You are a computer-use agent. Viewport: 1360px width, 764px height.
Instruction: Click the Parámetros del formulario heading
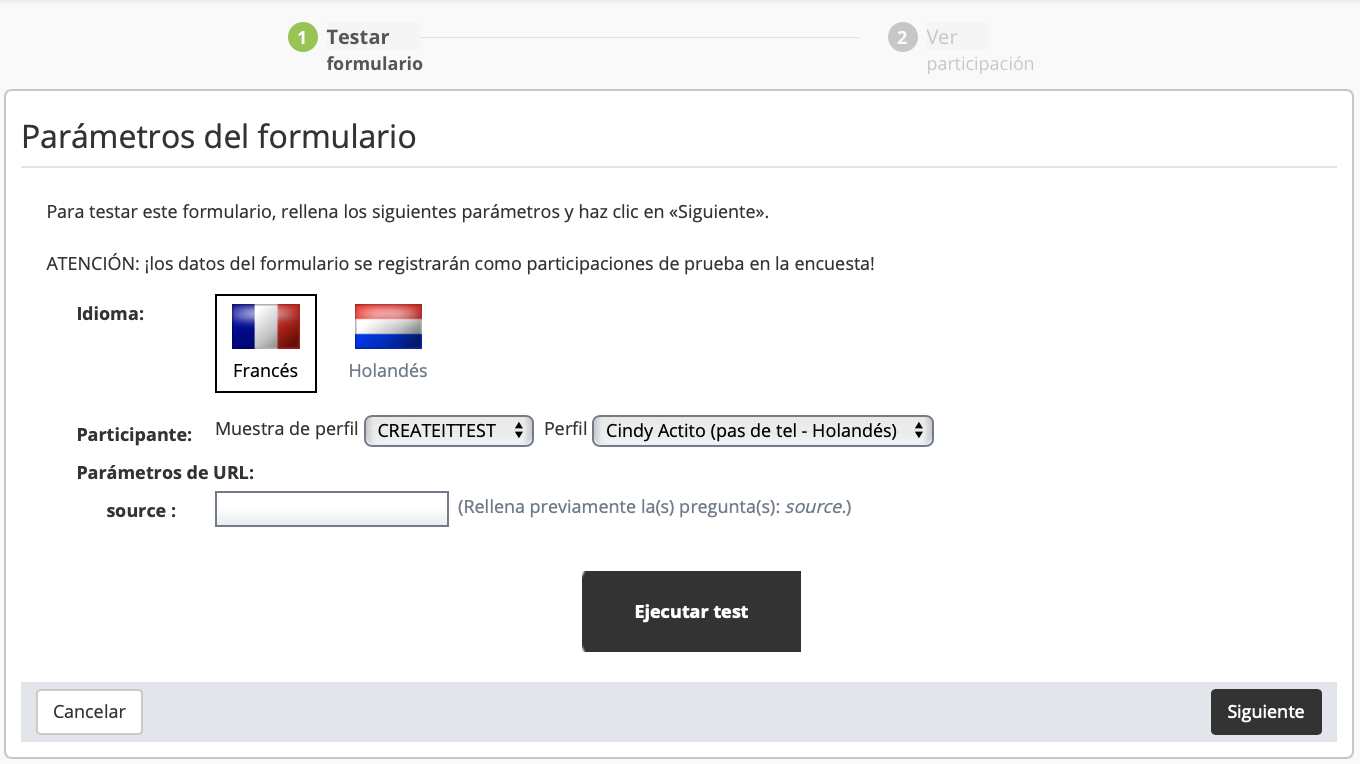[219, 136]
